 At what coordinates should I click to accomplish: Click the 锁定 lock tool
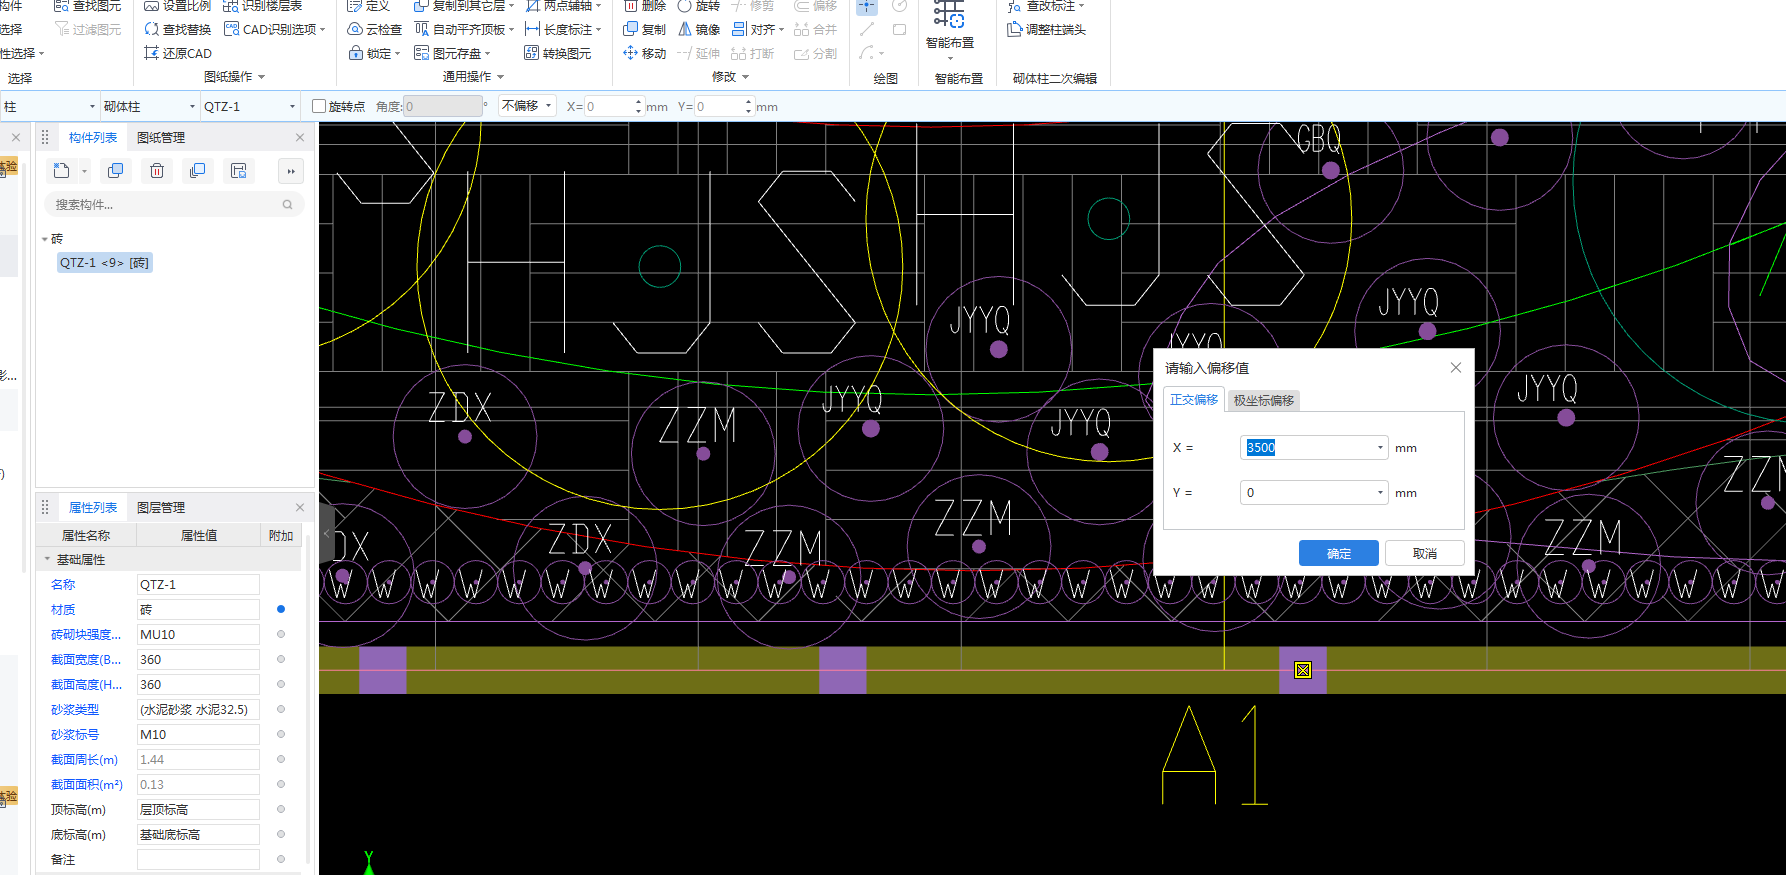pyautogui.click(x=374, y=53)
